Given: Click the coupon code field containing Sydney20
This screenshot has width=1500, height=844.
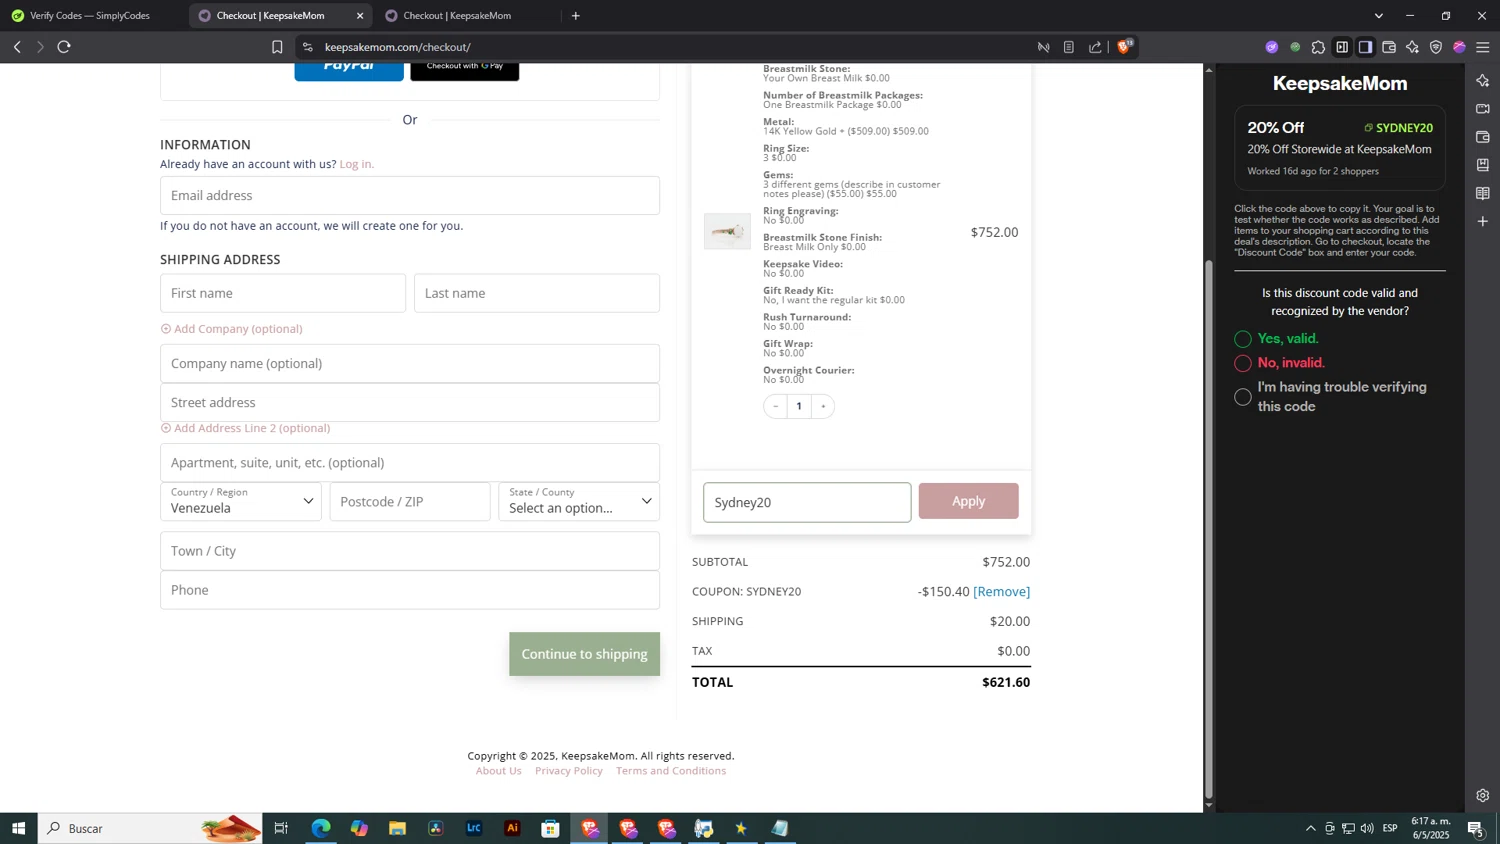Looking at the screenshot, I should click(807, 502).
